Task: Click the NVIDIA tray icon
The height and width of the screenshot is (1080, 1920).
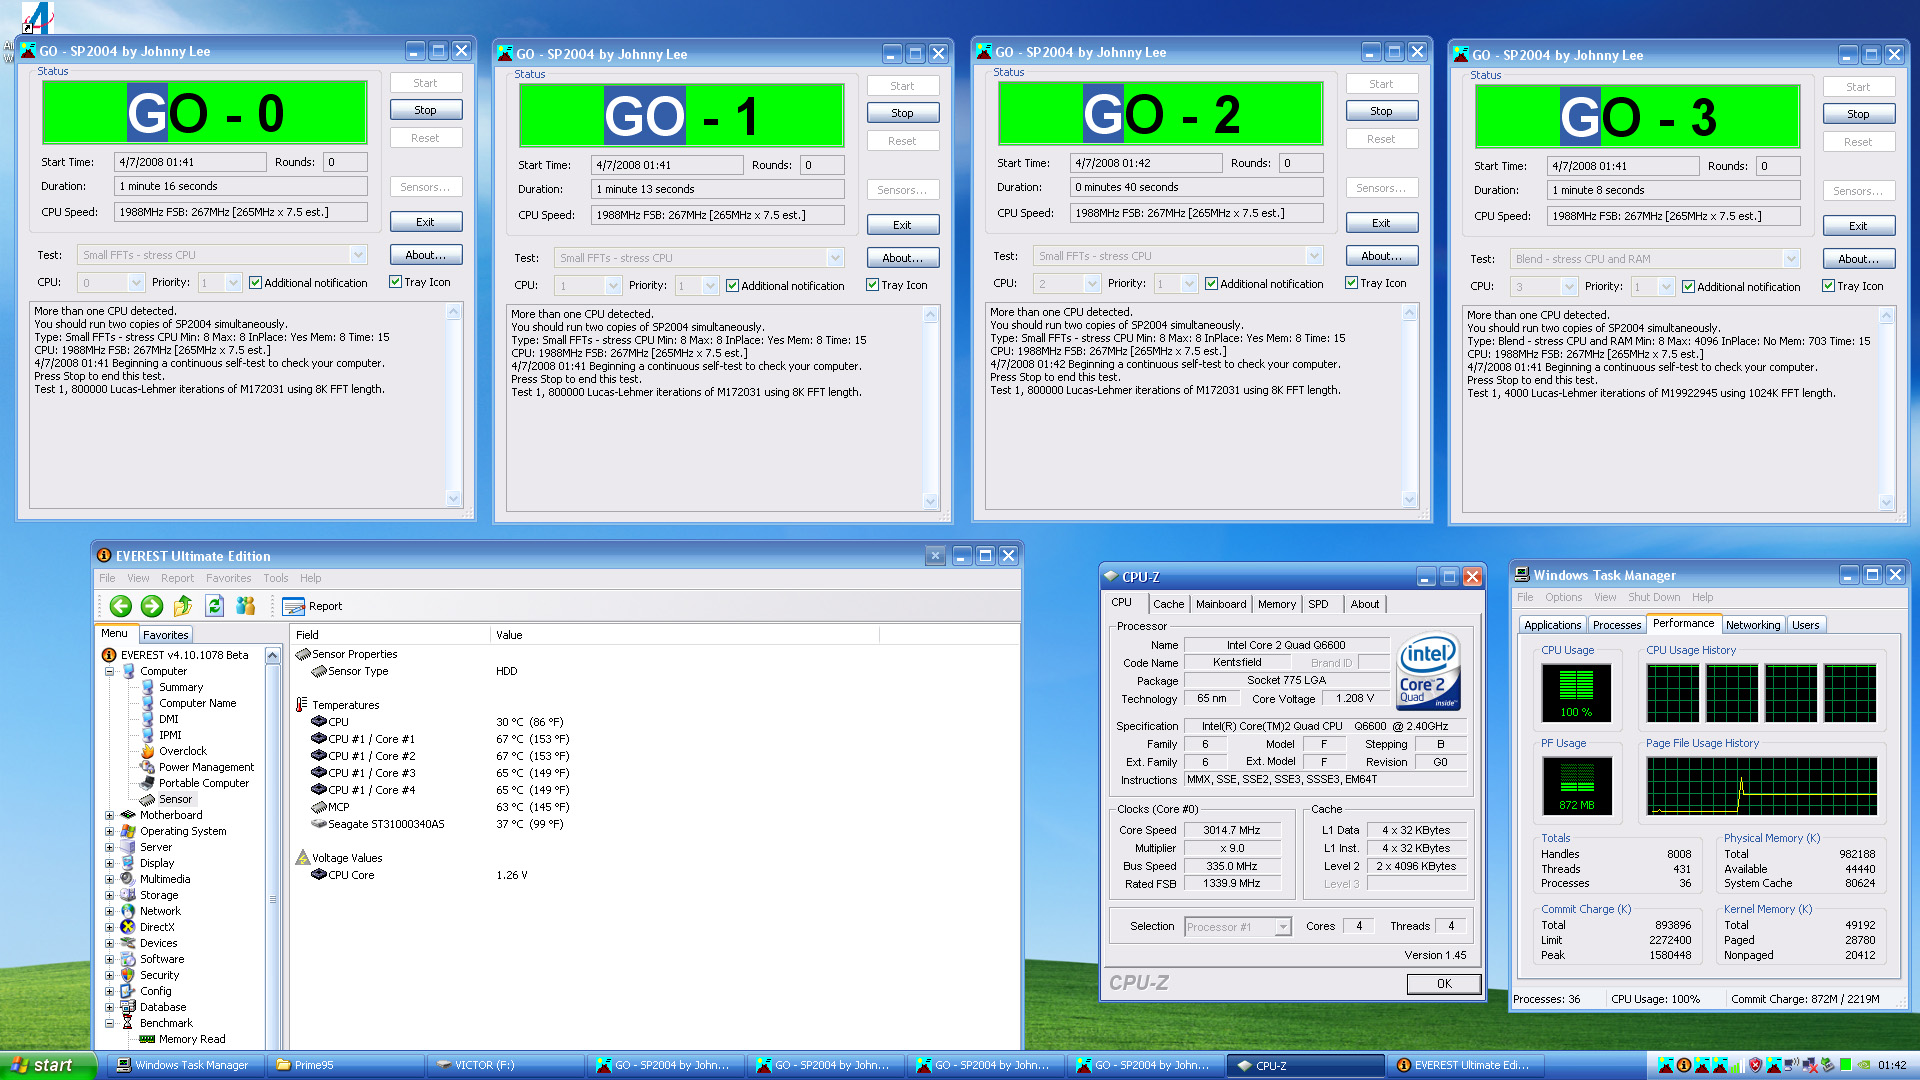Action: 1864,1065
